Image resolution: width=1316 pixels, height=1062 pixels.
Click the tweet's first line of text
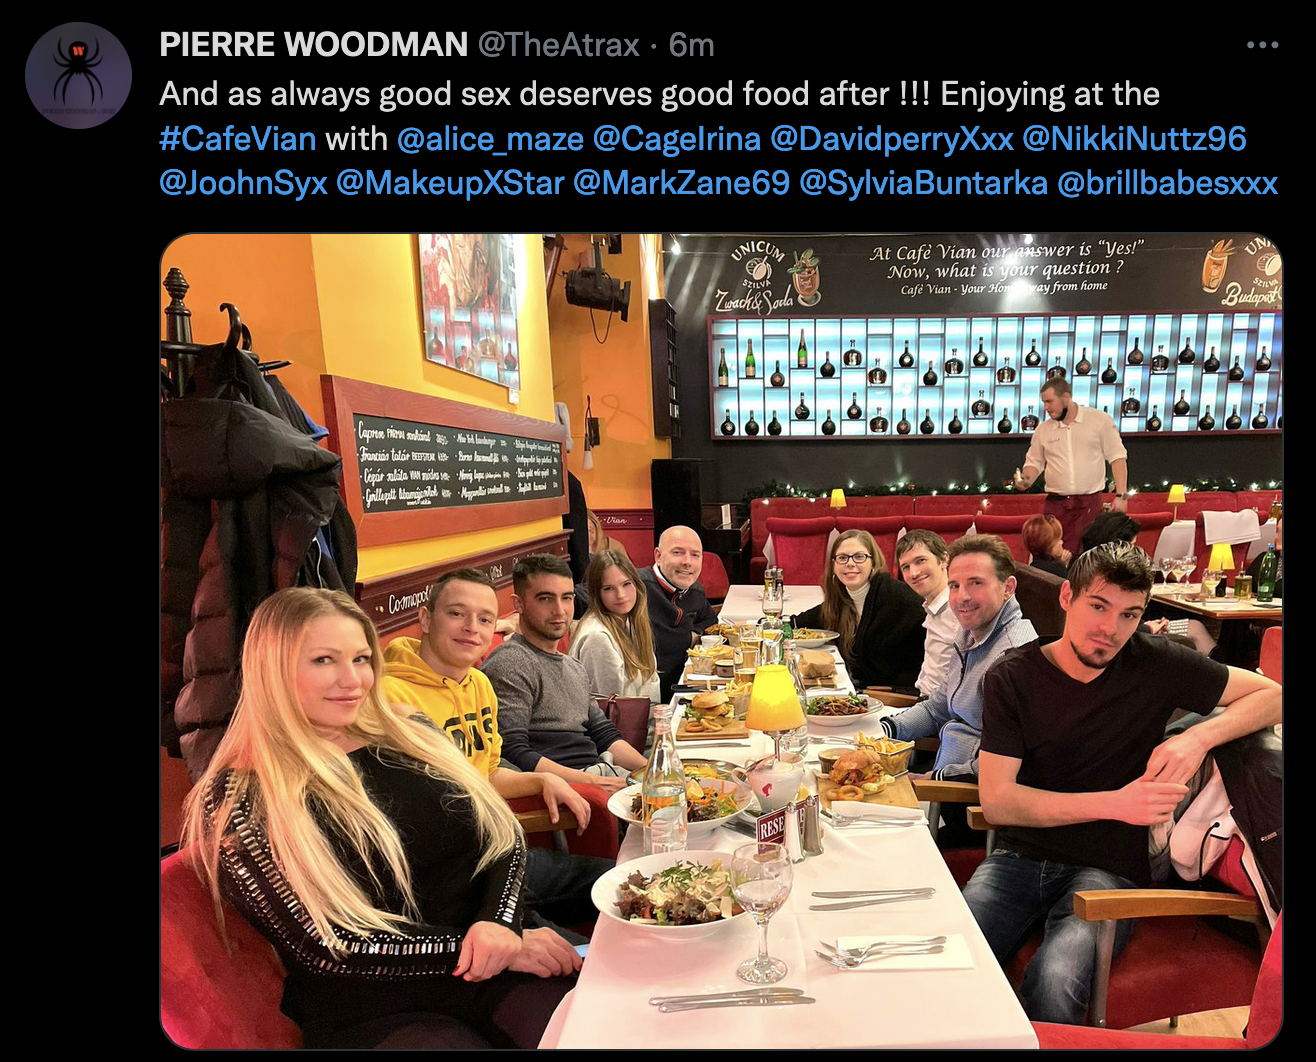click(660, 94)
